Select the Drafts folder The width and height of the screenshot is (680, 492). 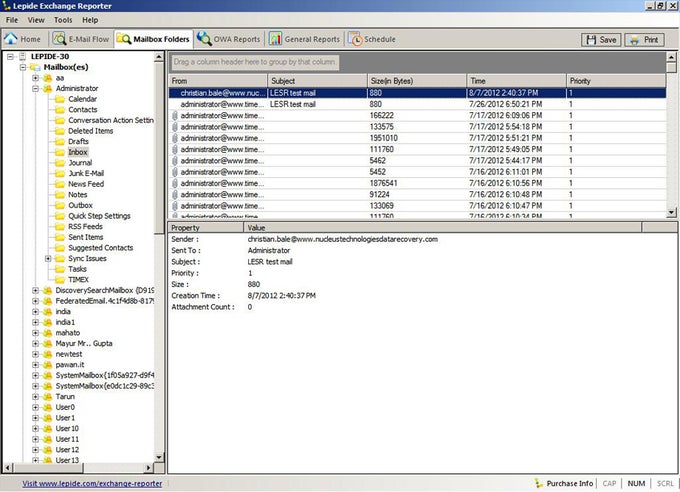point(78,141)
